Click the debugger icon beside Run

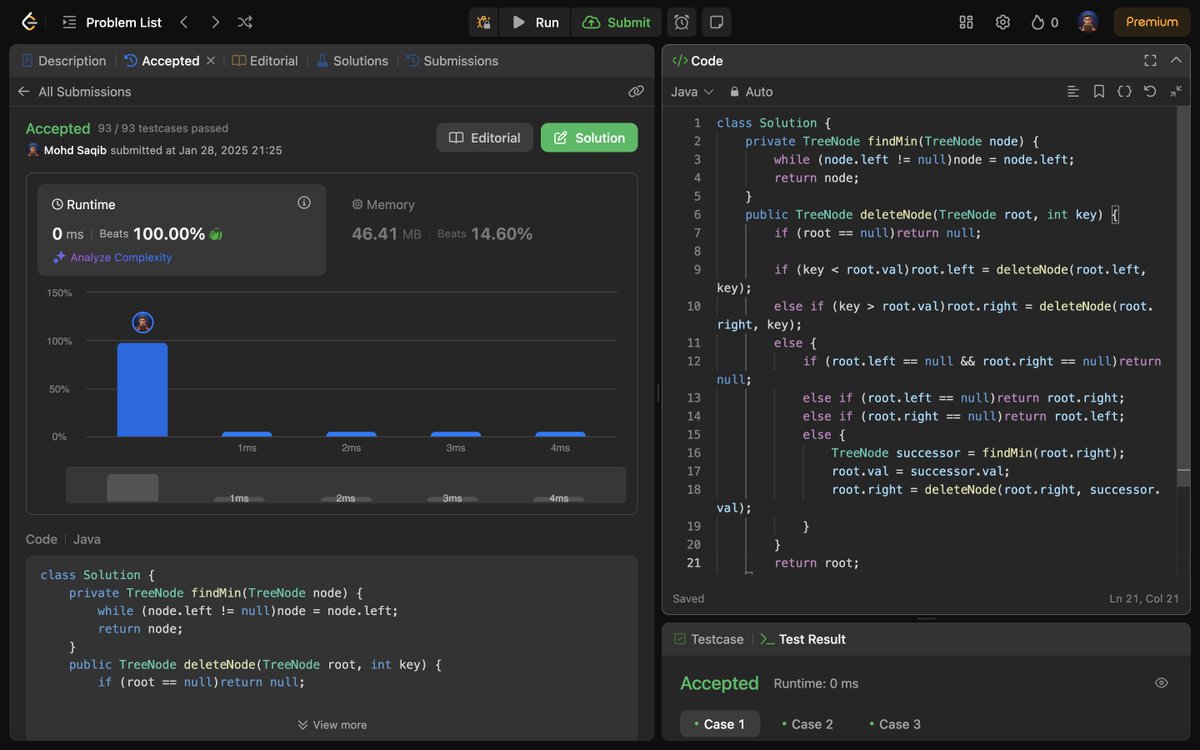pos(484,22)
